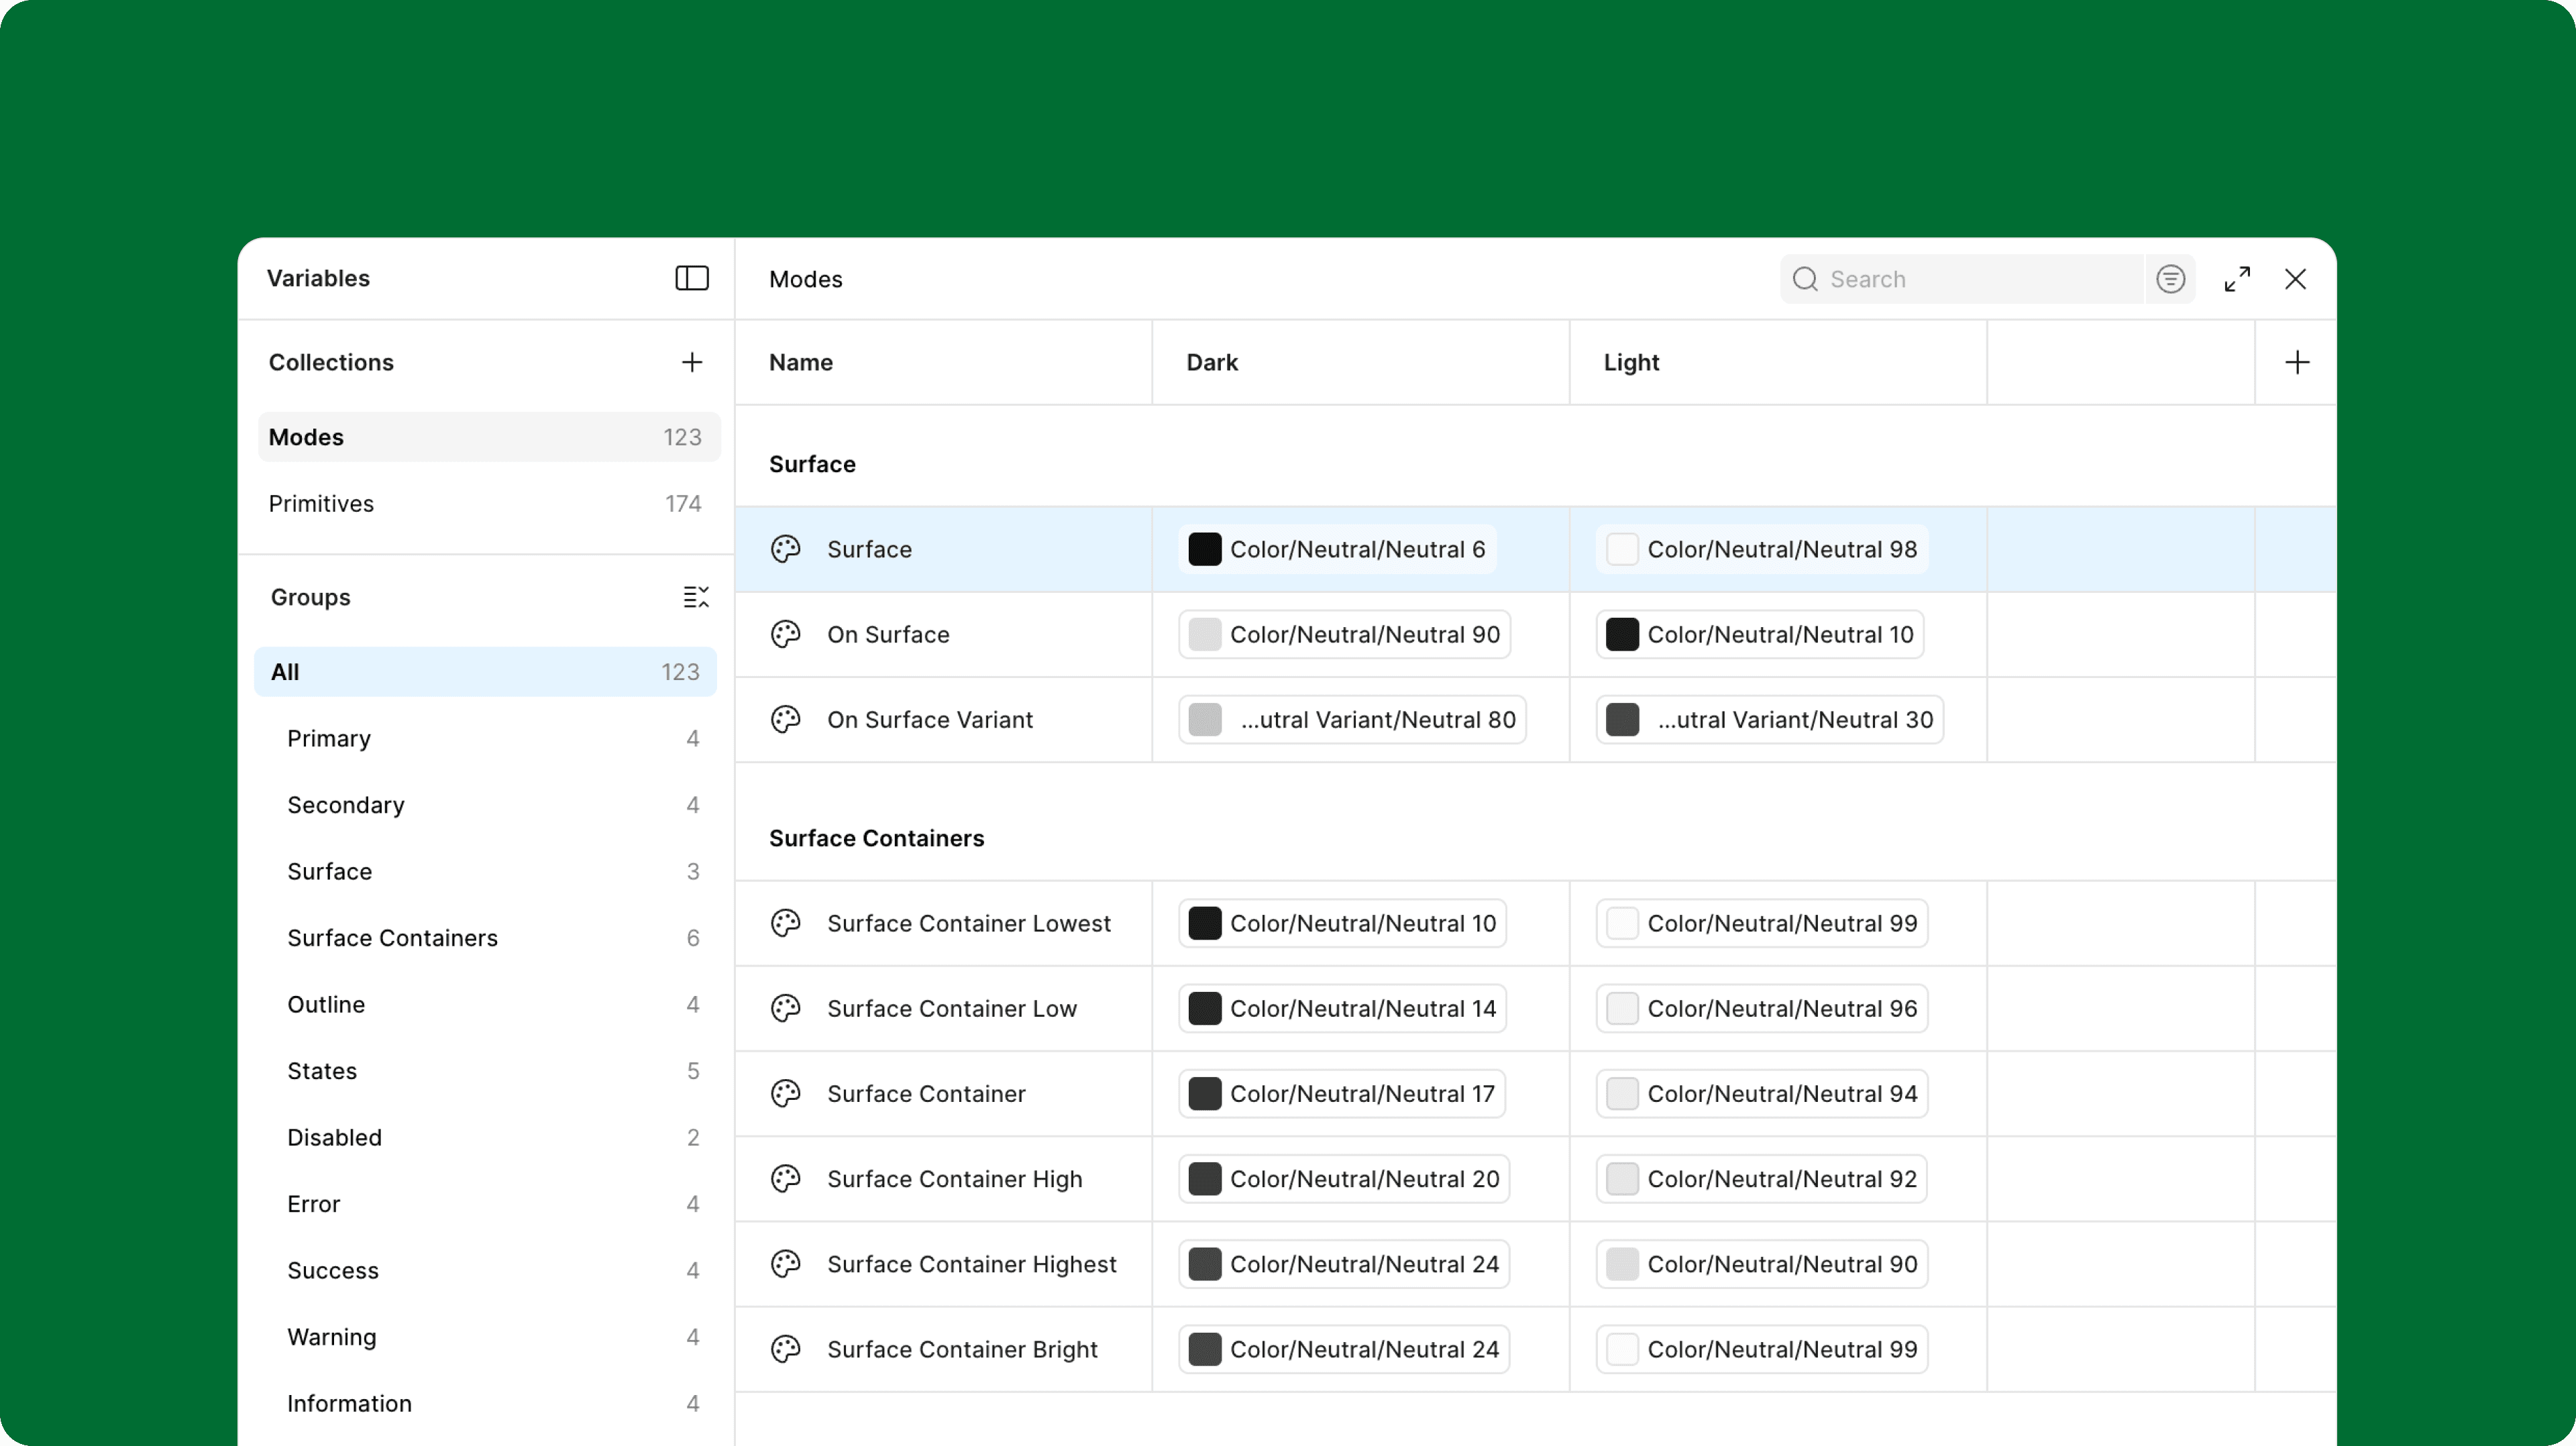Click palette icon of Surface Container Bright
Viewport: 2576px width, 1446px height.
click(785, 1349)
